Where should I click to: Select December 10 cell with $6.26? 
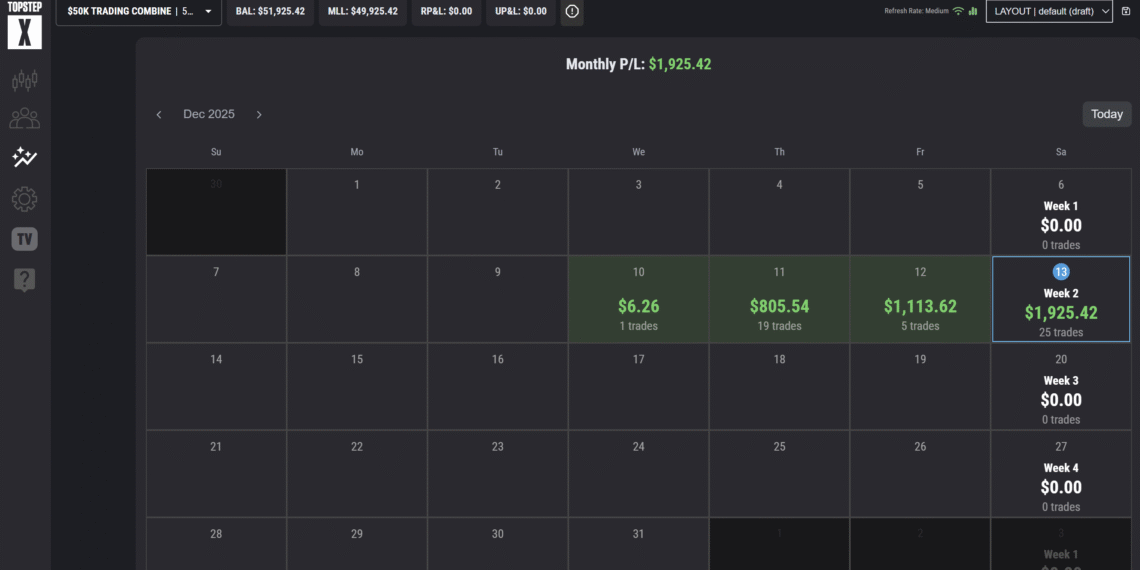[x=638, y=299]
